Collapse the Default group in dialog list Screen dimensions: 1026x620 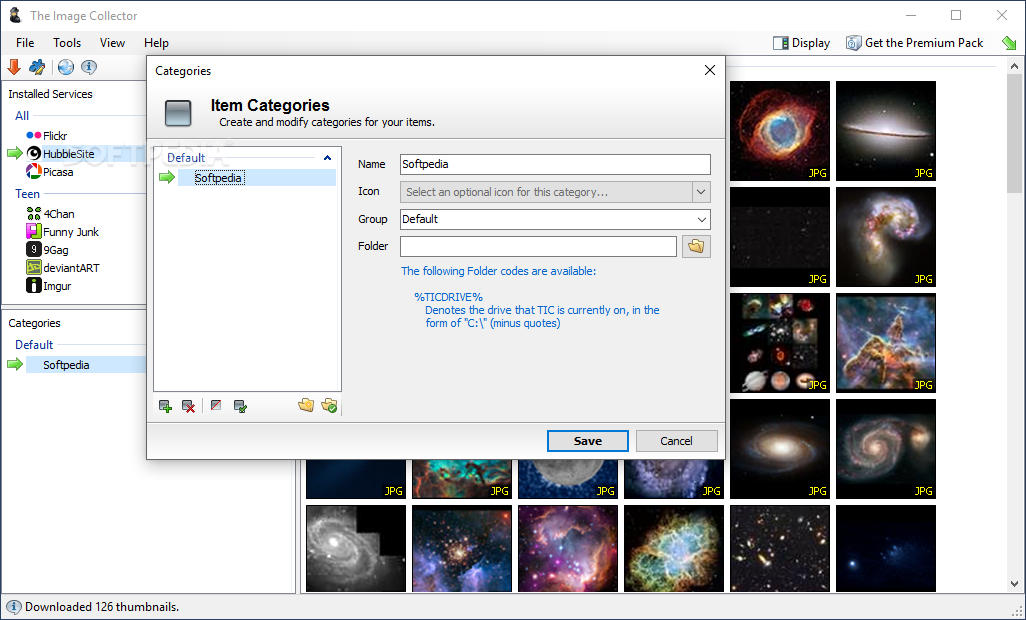(327, 158)
